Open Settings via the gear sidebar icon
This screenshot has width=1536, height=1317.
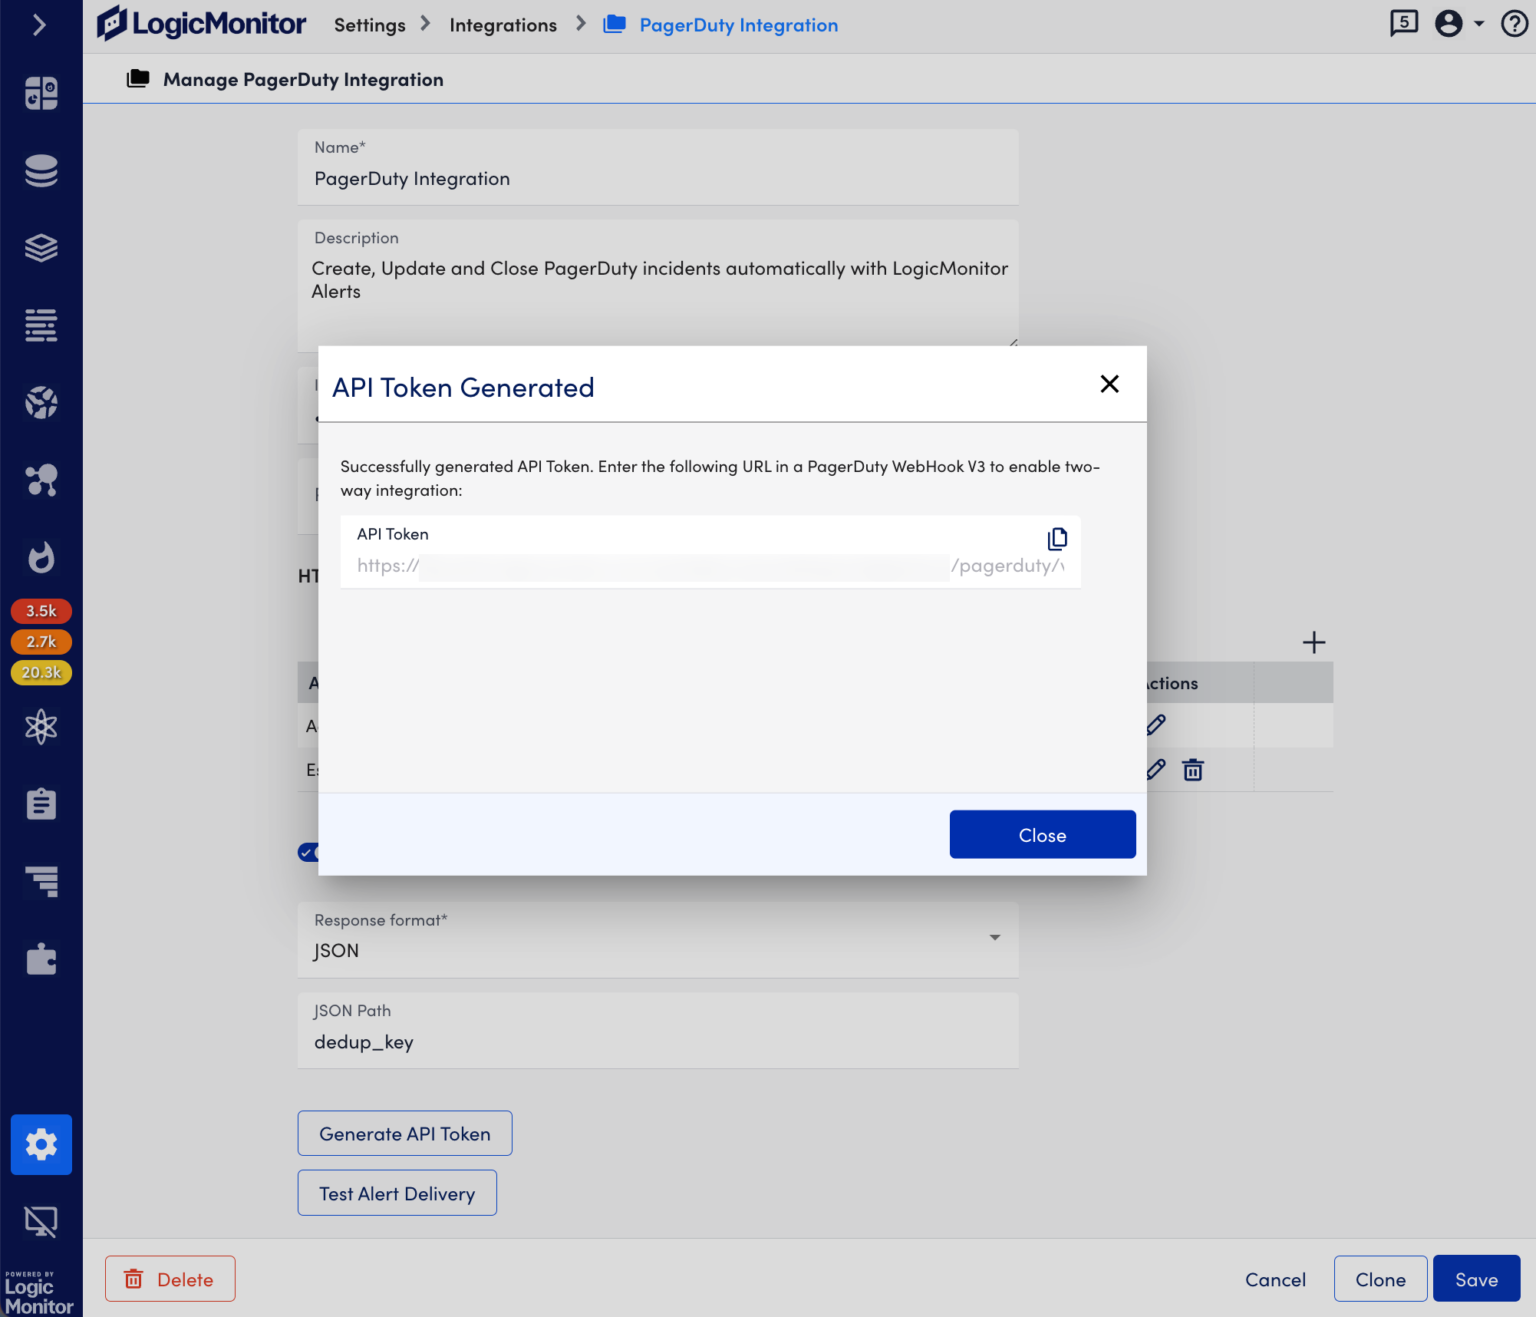tap(41, 1144)
